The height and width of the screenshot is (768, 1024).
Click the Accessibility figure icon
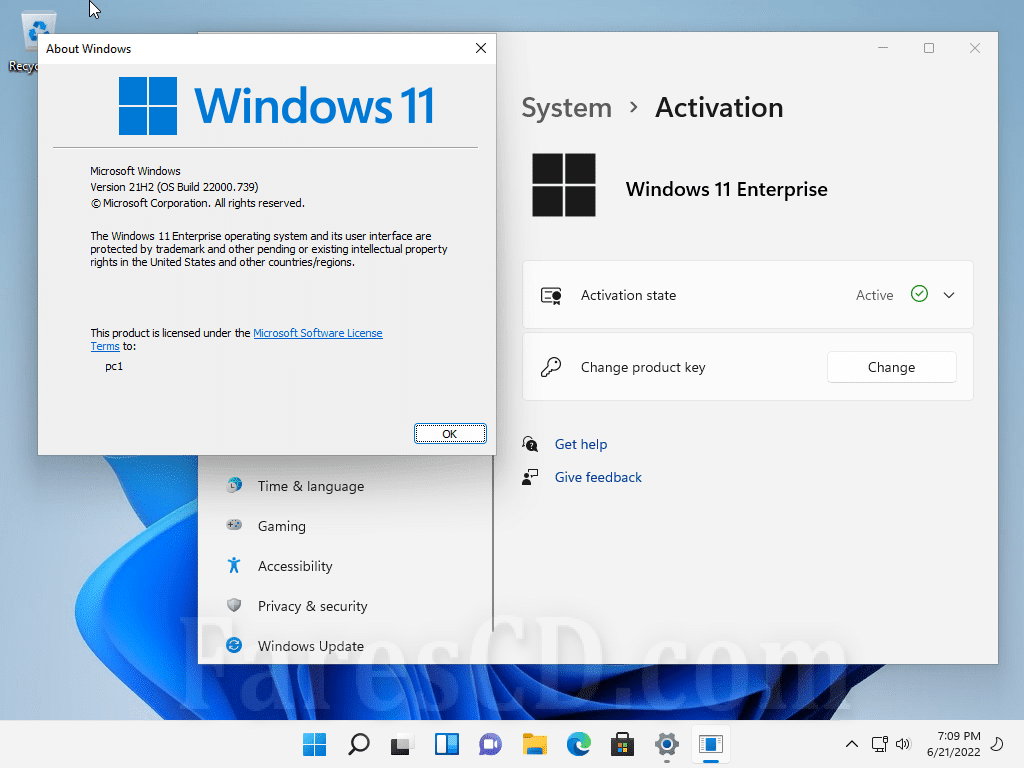pos(234,565)
